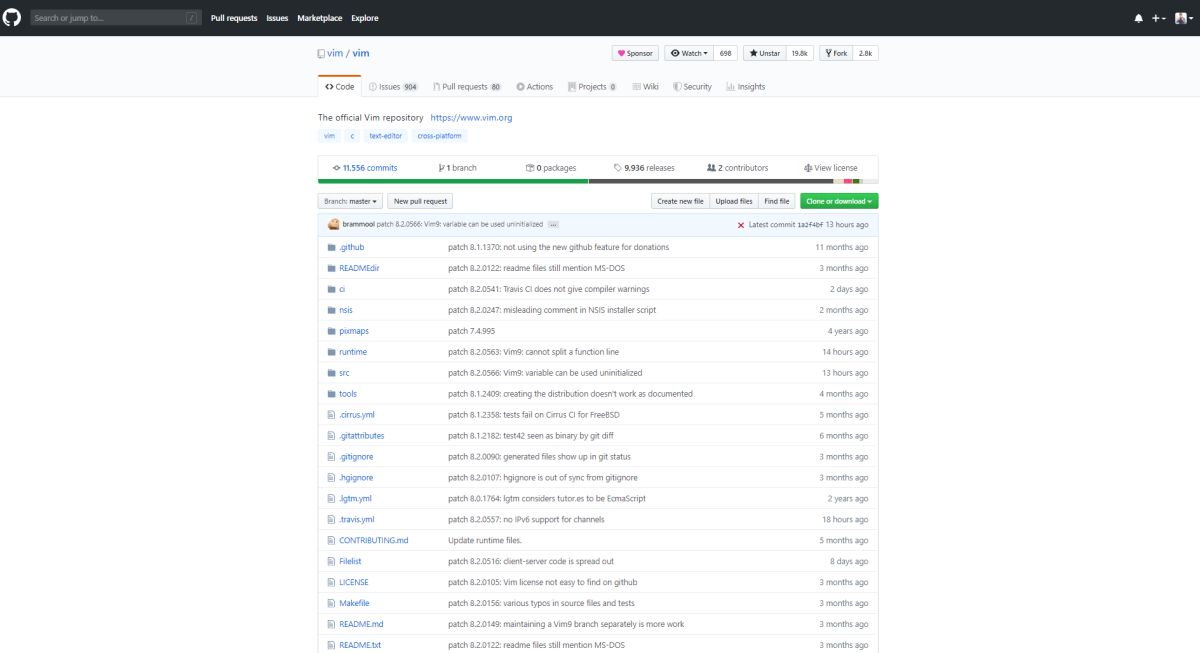Open the LICENSE file
Viewport: 1200px width, 653px height.
point(354,582)
